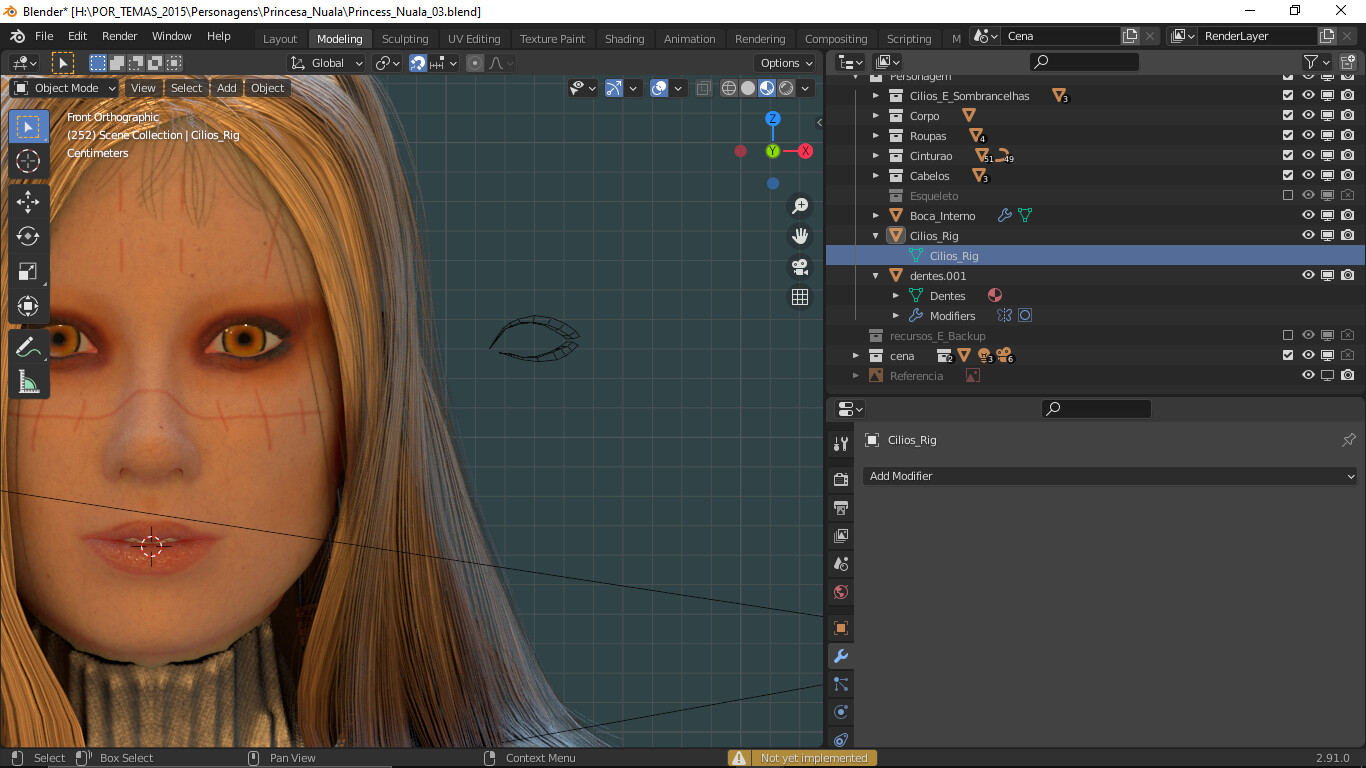Open the World properties globe tab
This screenshot has width=1366, height=768.
(x=841, y=592)
